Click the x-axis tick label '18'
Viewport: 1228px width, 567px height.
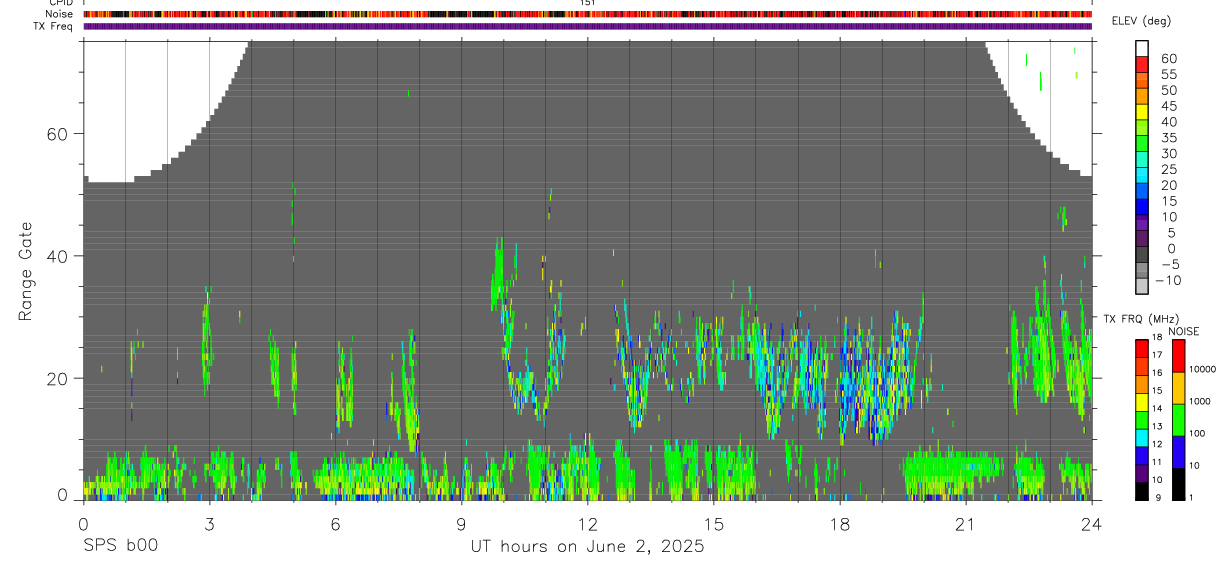tap(840, 524)
